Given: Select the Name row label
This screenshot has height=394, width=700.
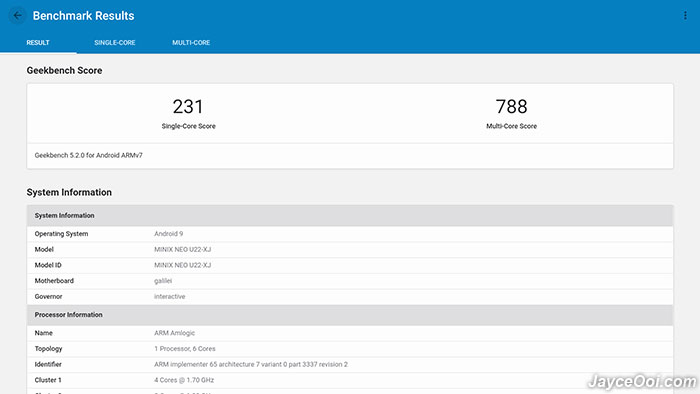Looking at the screenshot, I should (44, 333).
